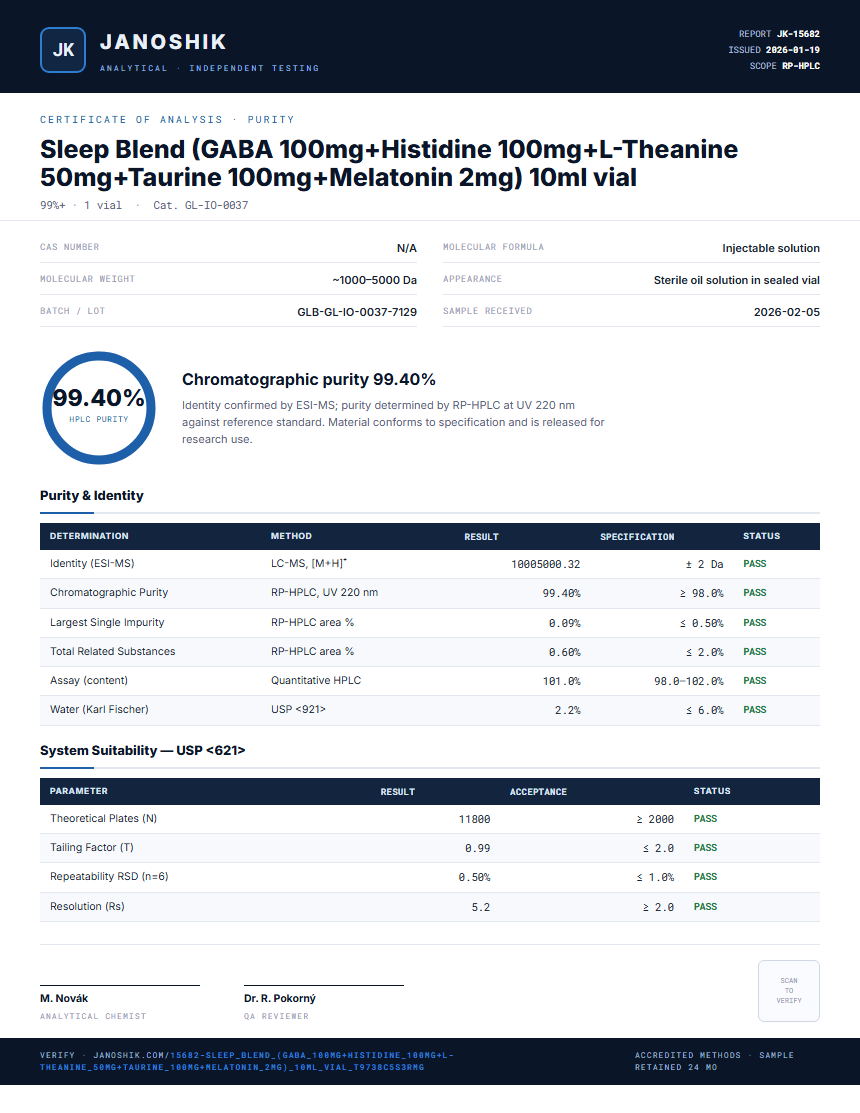
Task: Click the 99.40% HPLC purity circle
Action: pos(99,407)
